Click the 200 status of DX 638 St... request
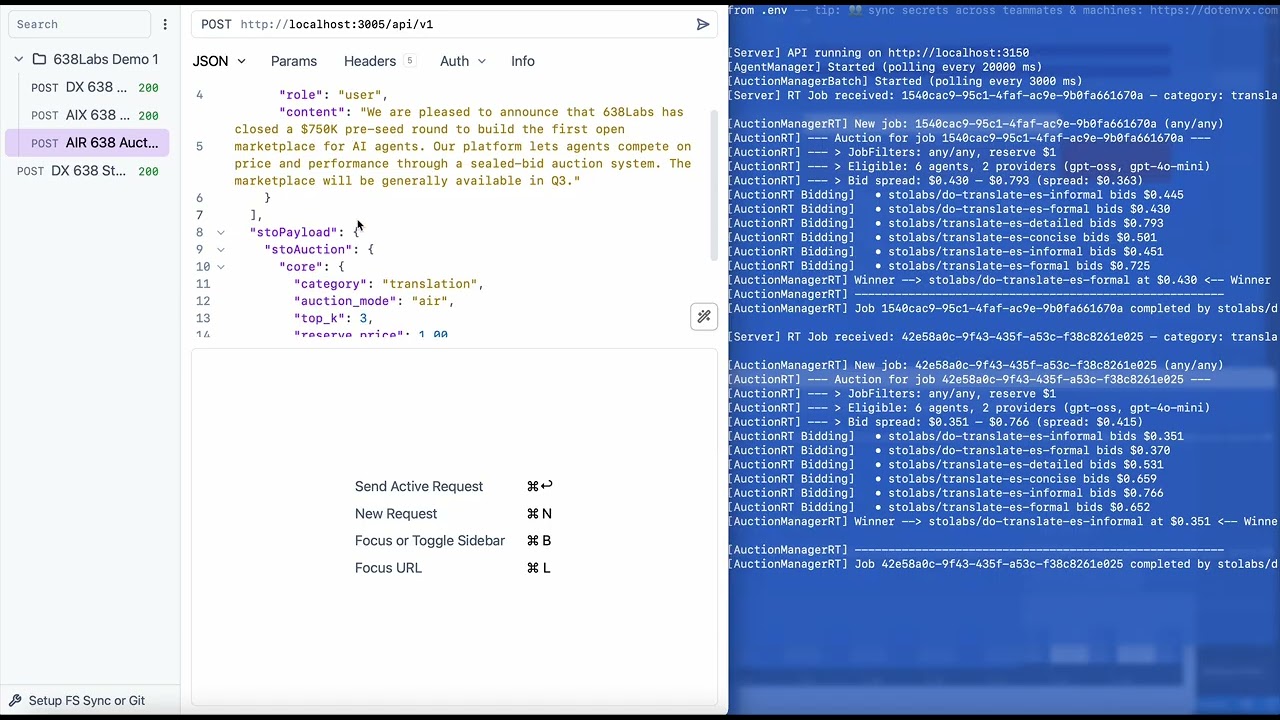 [148, 172]
